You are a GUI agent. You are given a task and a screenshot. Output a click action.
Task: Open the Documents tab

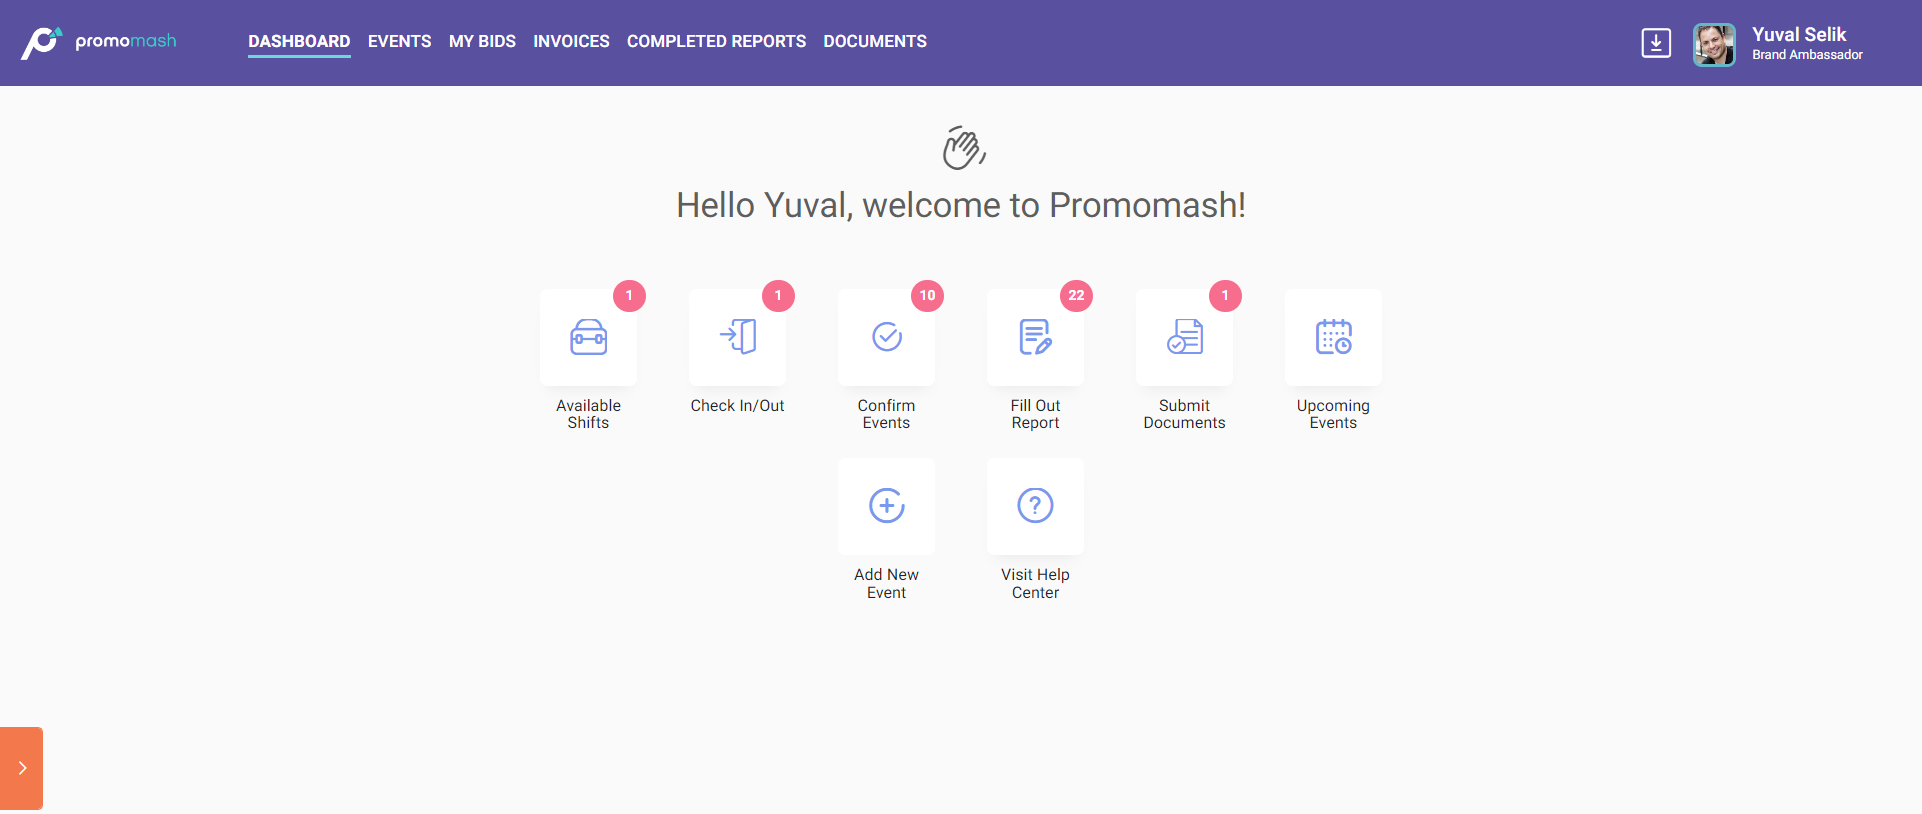[x=875, y=41]
